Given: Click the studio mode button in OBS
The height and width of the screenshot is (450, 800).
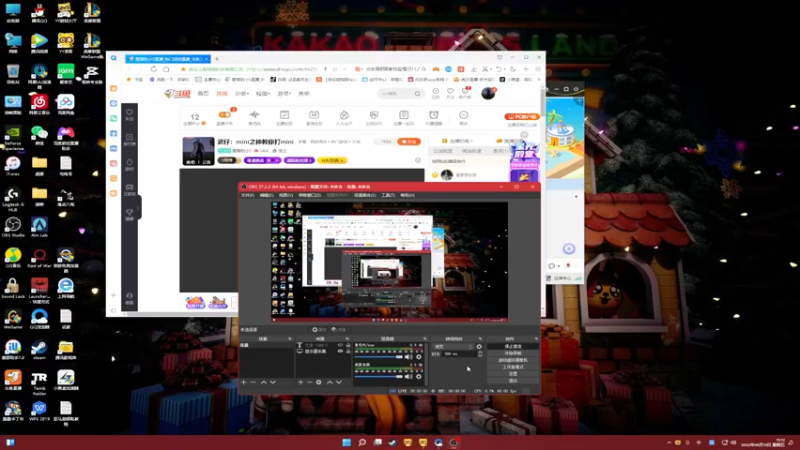Looking at the screenshot, I should (513, 367).
